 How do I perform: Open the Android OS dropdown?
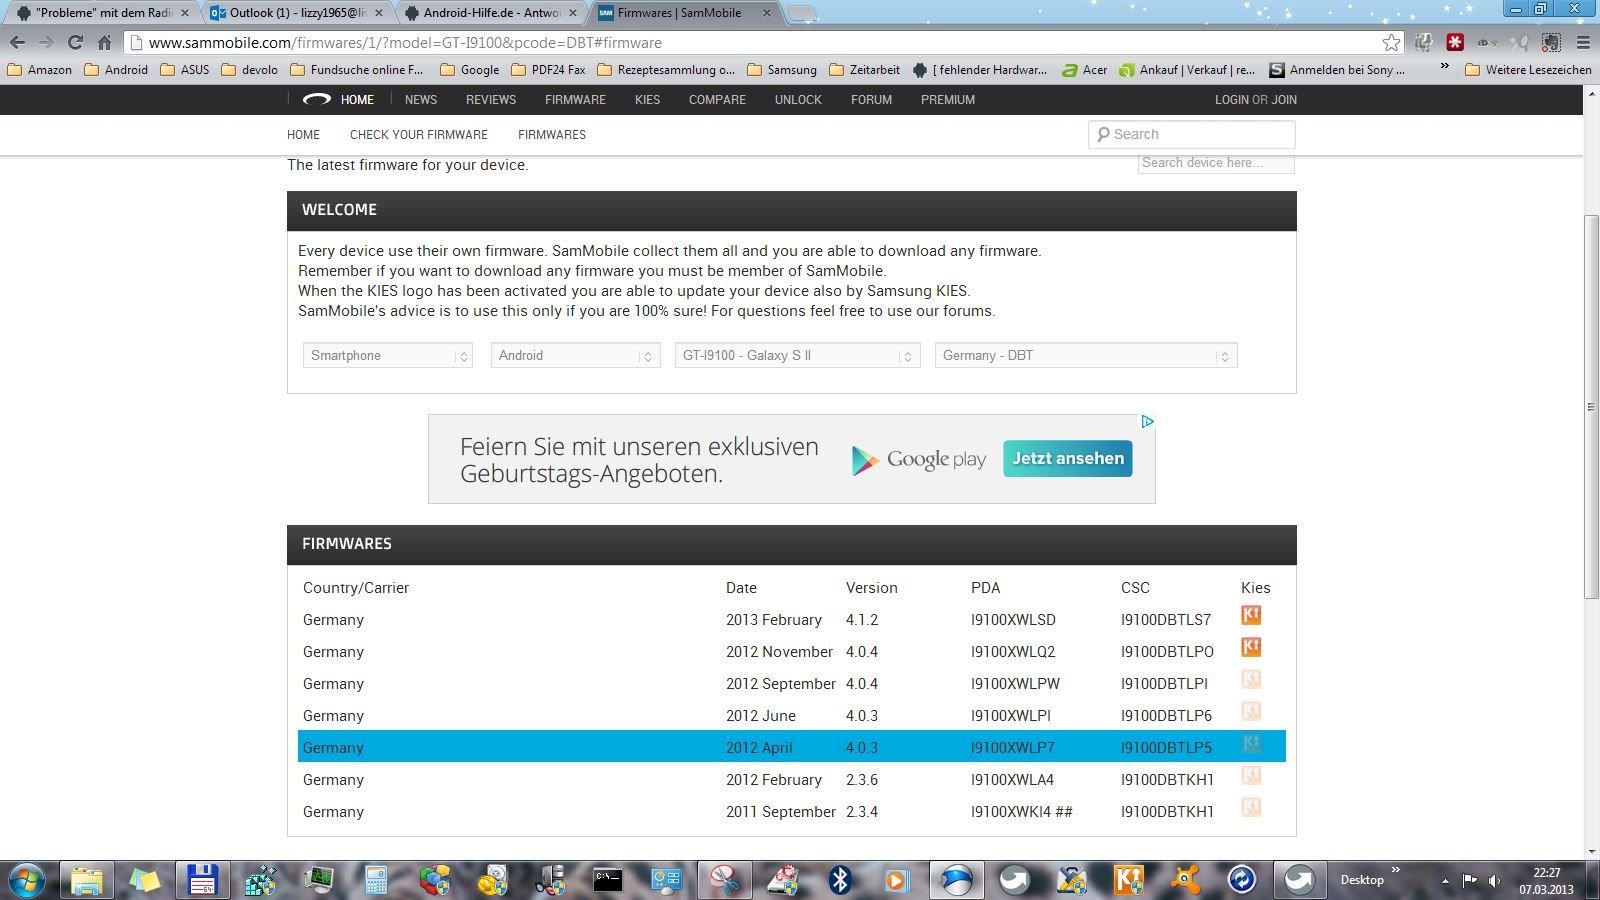coord(575,355)
